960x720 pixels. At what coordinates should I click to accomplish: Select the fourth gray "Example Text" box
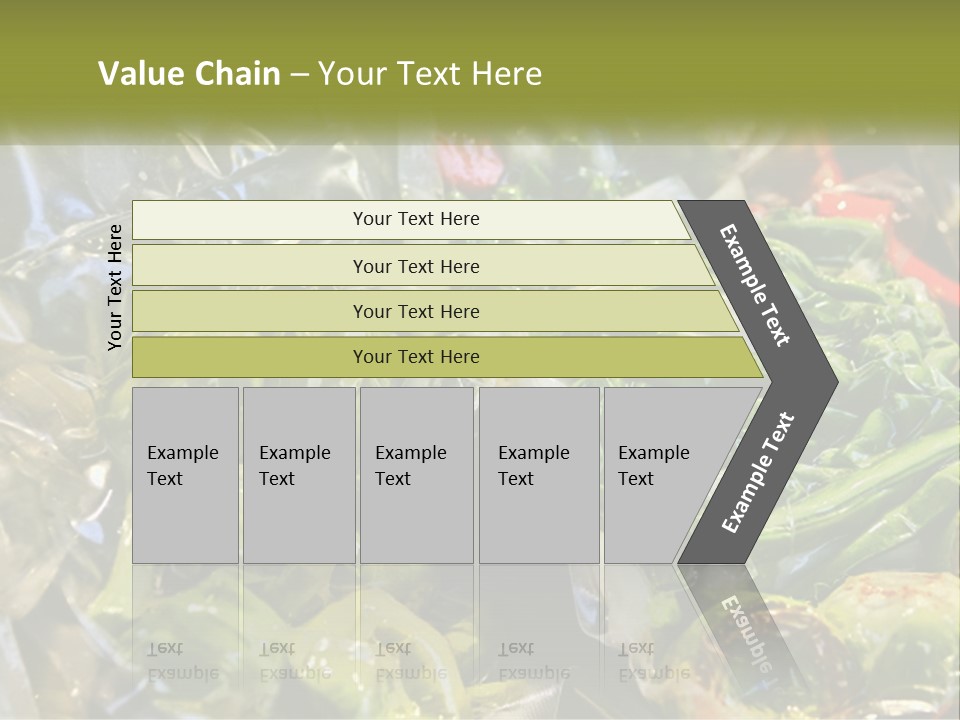pyautogui.click(x=538, y=474)
